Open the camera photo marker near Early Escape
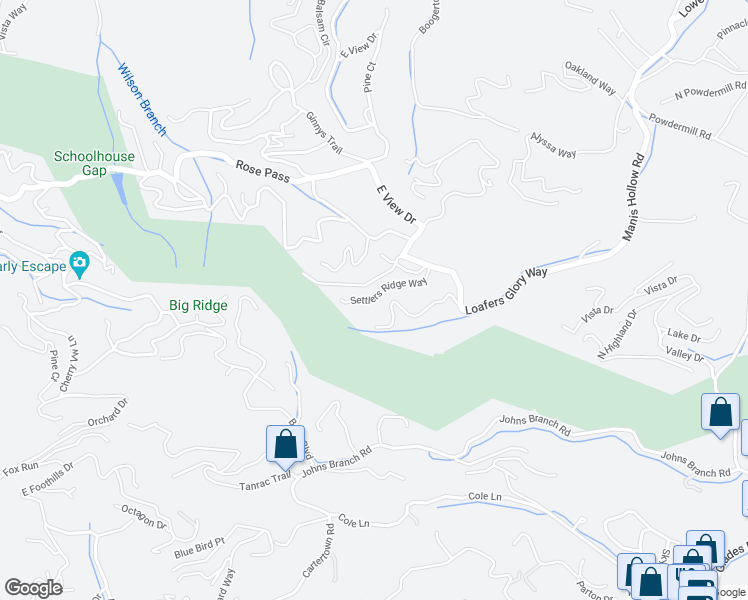This screenshot has width=748, height=600. (79, 265)
